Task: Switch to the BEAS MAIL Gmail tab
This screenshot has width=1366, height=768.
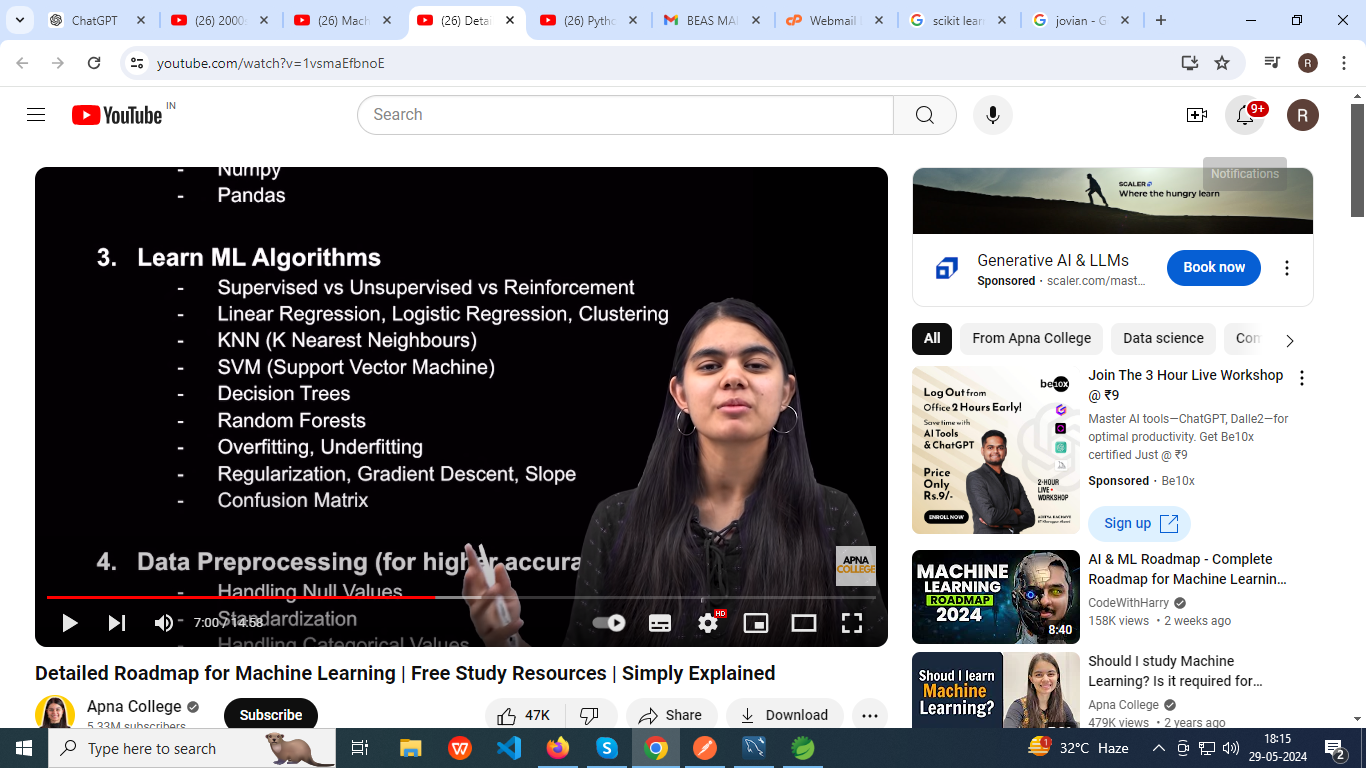Action: (x=714, y=20)
